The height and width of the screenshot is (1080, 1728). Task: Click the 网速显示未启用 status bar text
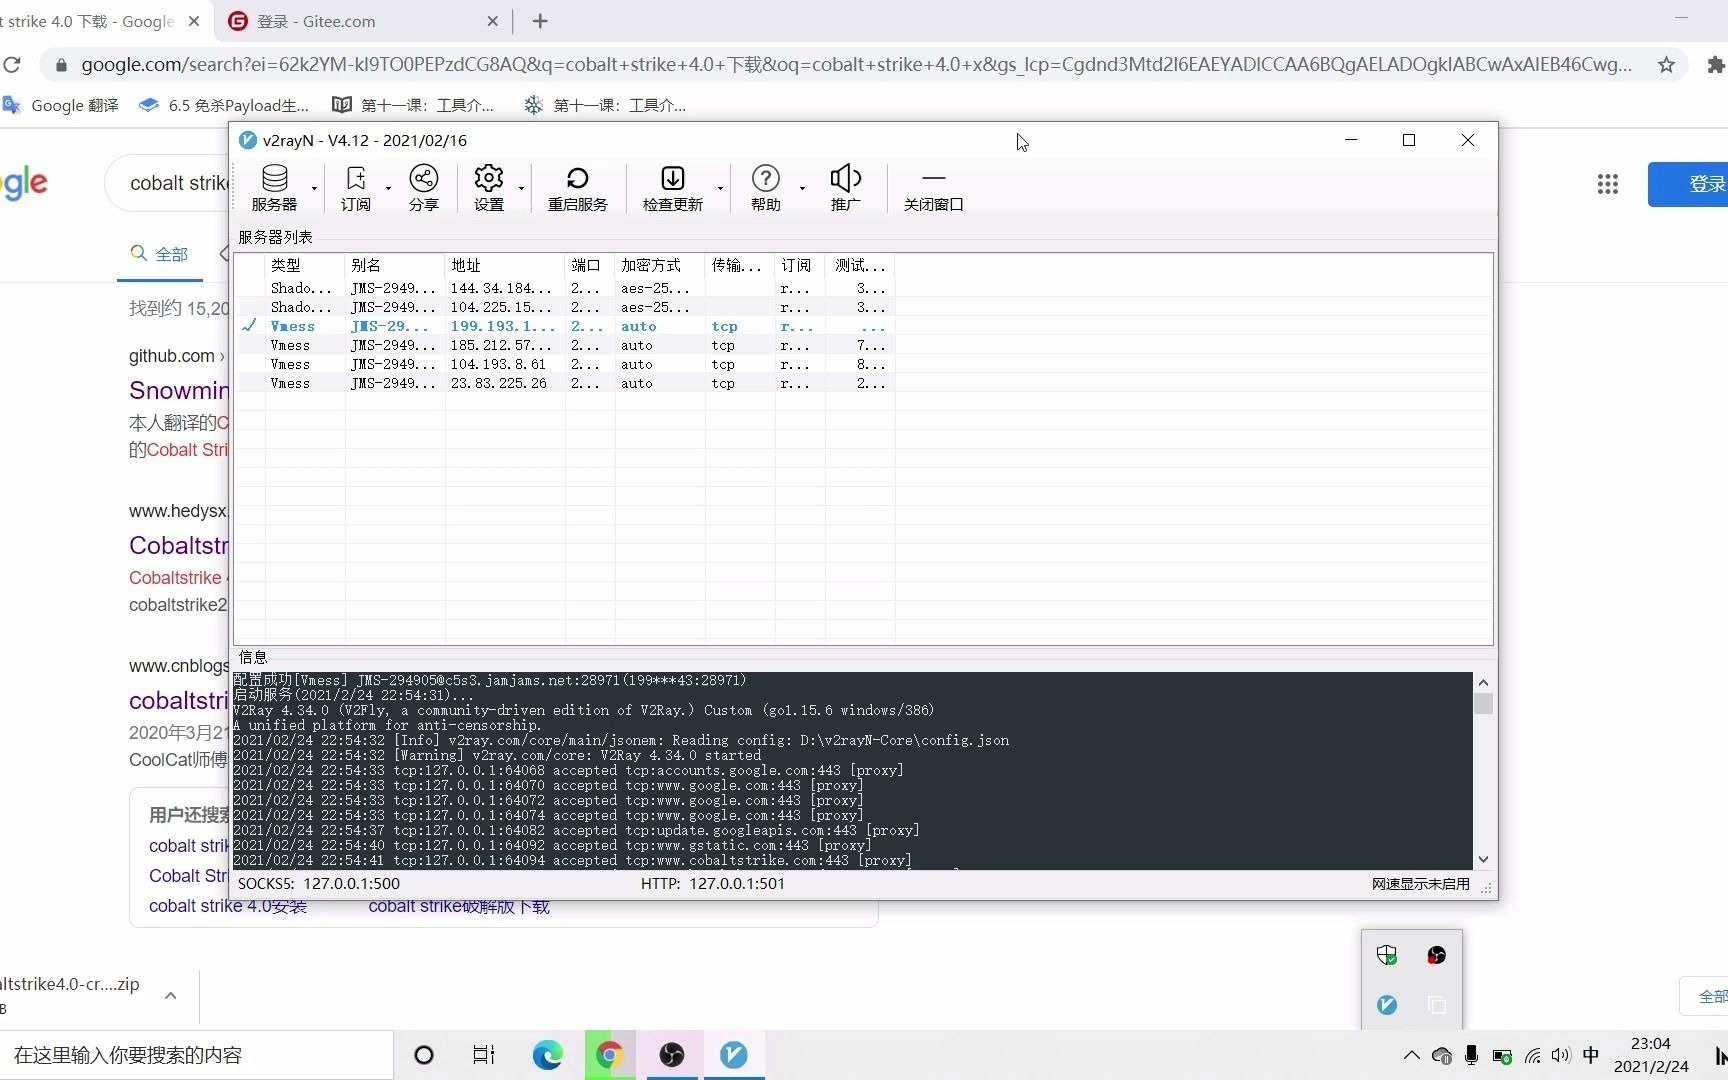(1420, 884)
